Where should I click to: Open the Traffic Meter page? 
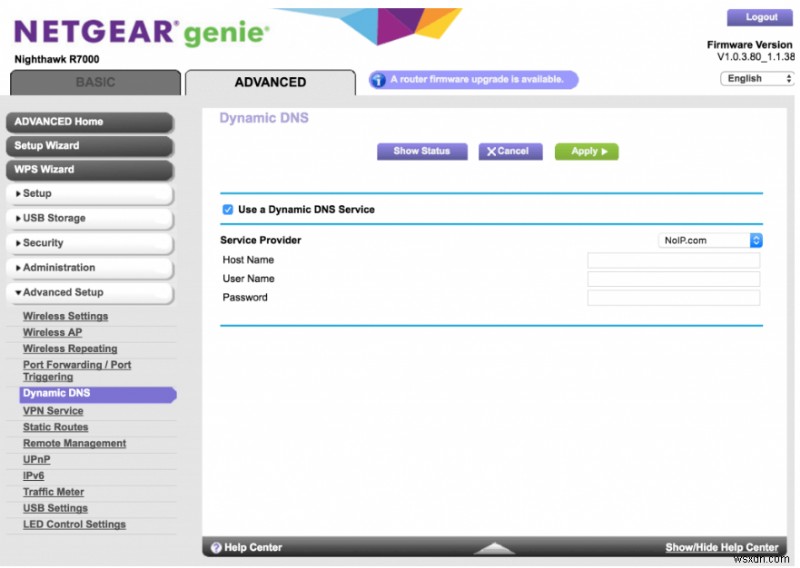(54, 492)
